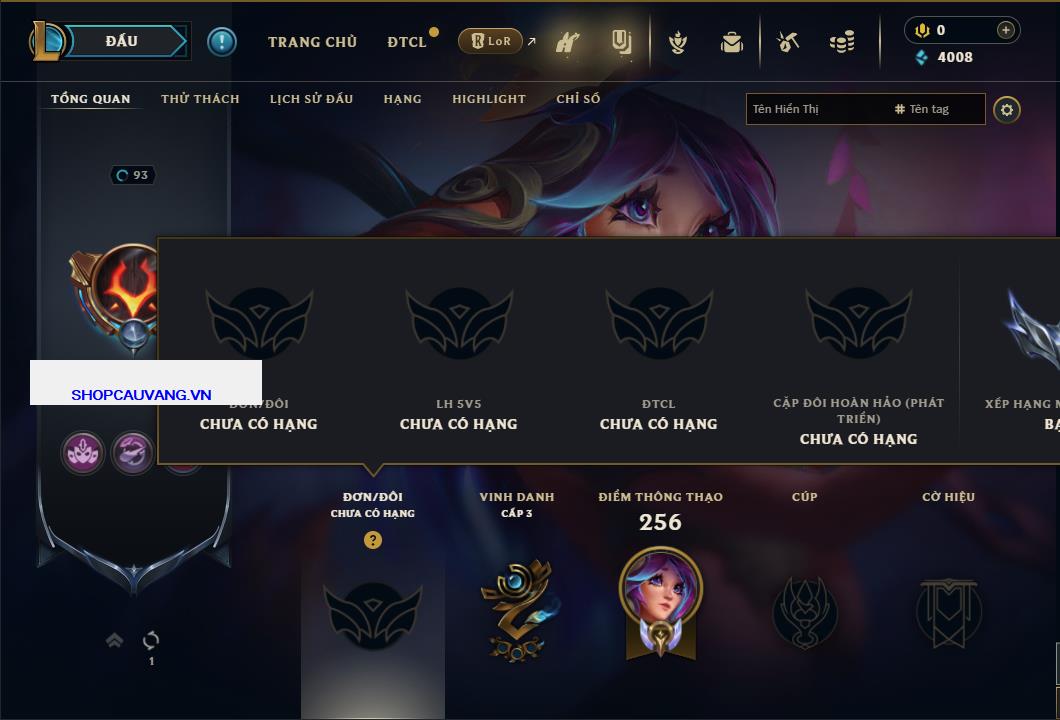Go to TRANG CHỦ home tab
Viewport: 1060px width, 720px height.
pyautogui.click(x=312, y=42)
